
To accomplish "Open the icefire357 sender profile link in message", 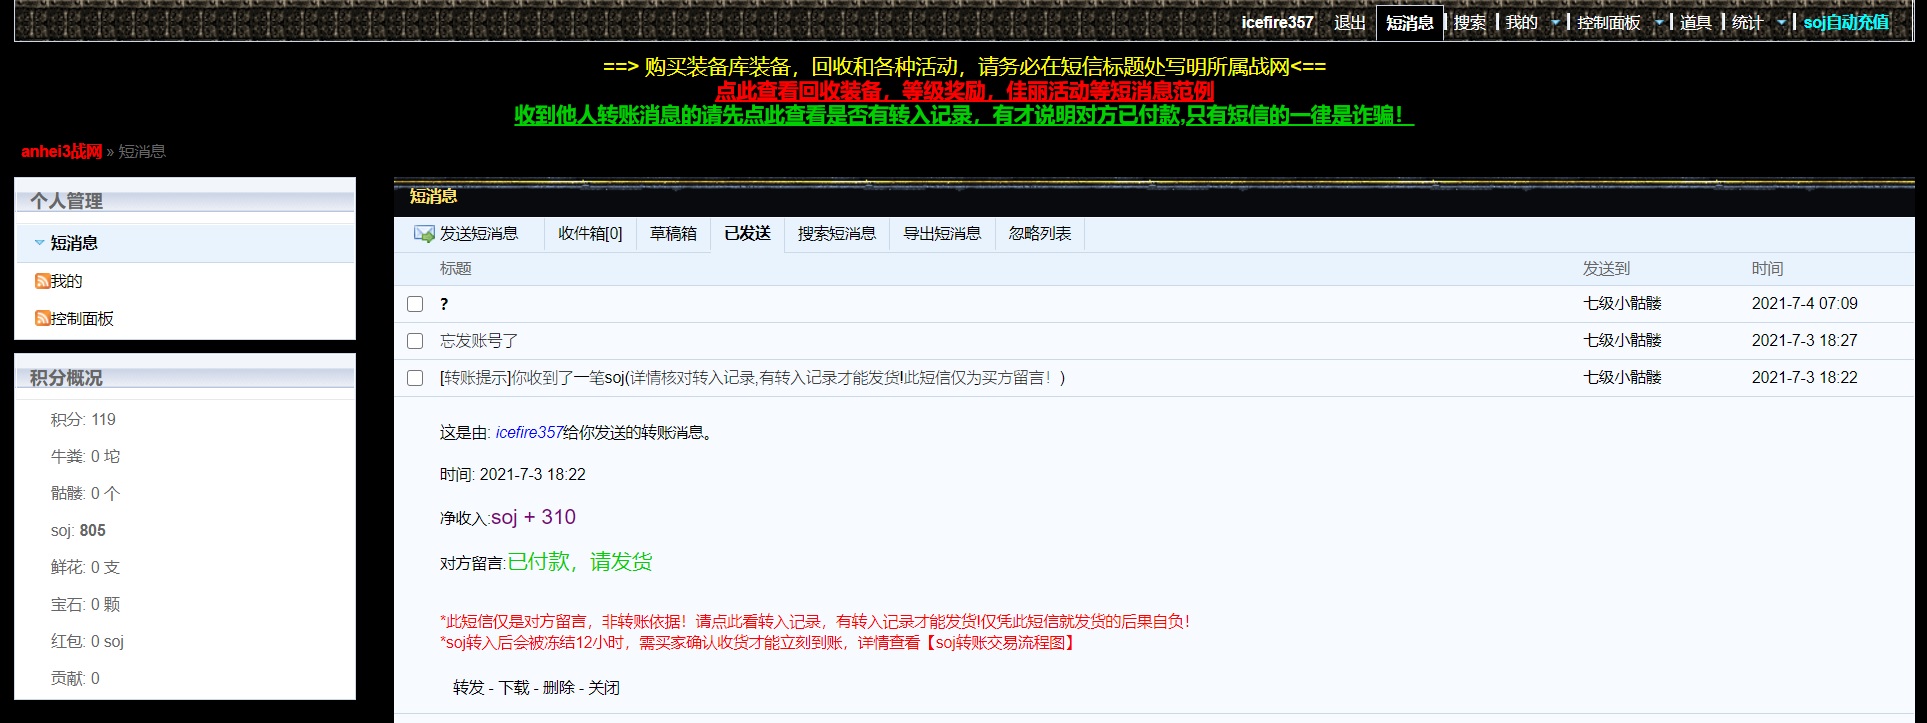I will [529, 433].
